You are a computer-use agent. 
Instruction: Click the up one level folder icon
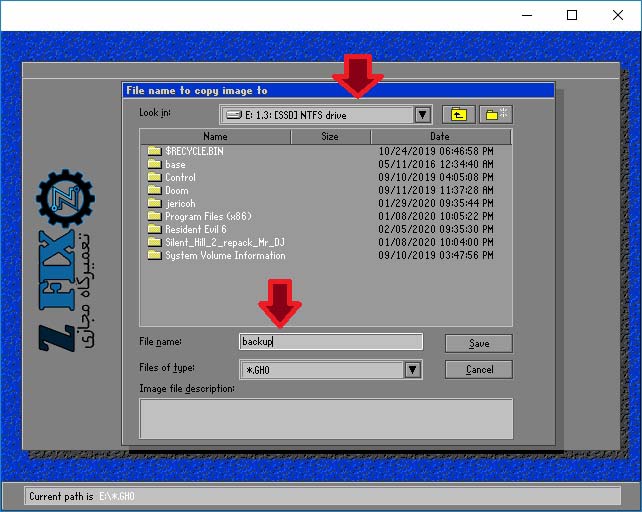(x=458, y=115)
